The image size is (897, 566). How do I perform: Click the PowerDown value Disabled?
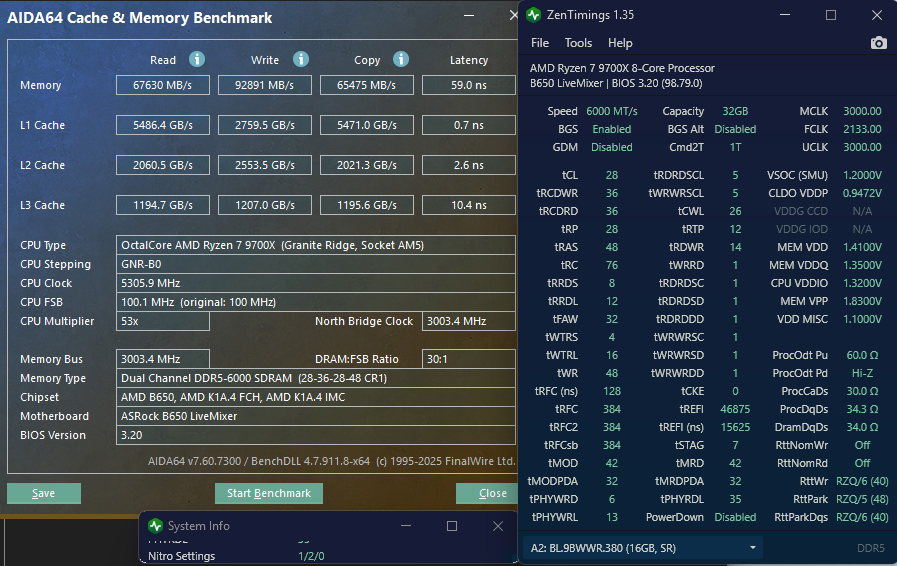tap(735, 517)
